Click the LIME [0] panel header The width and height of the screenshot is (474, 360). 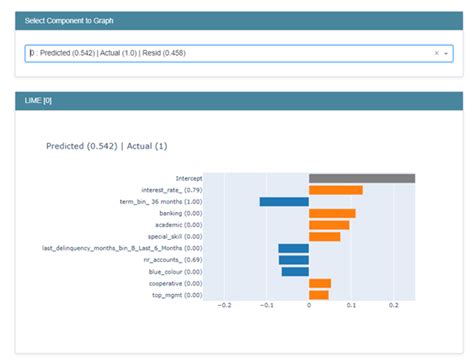coord(239,101)
